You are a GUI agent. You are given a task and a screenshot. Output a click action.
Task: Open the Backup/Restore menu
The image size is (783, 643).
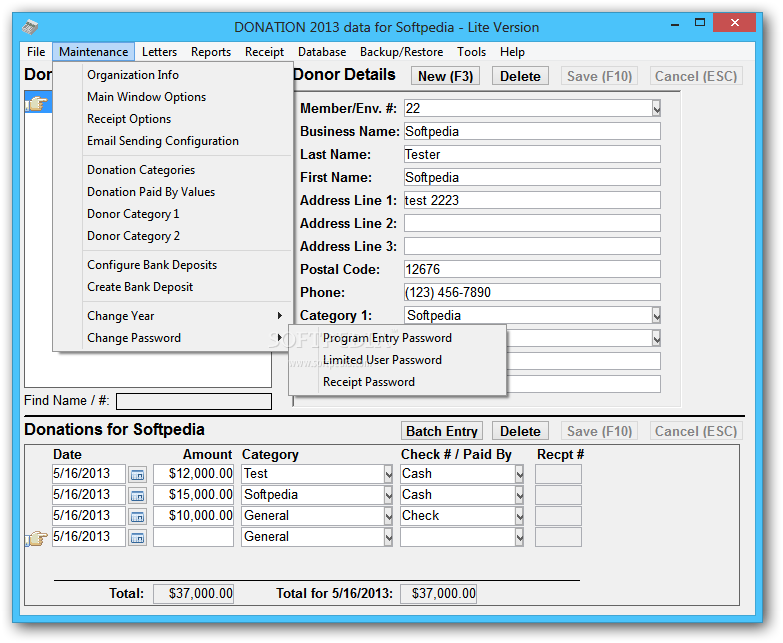[401, 52]
